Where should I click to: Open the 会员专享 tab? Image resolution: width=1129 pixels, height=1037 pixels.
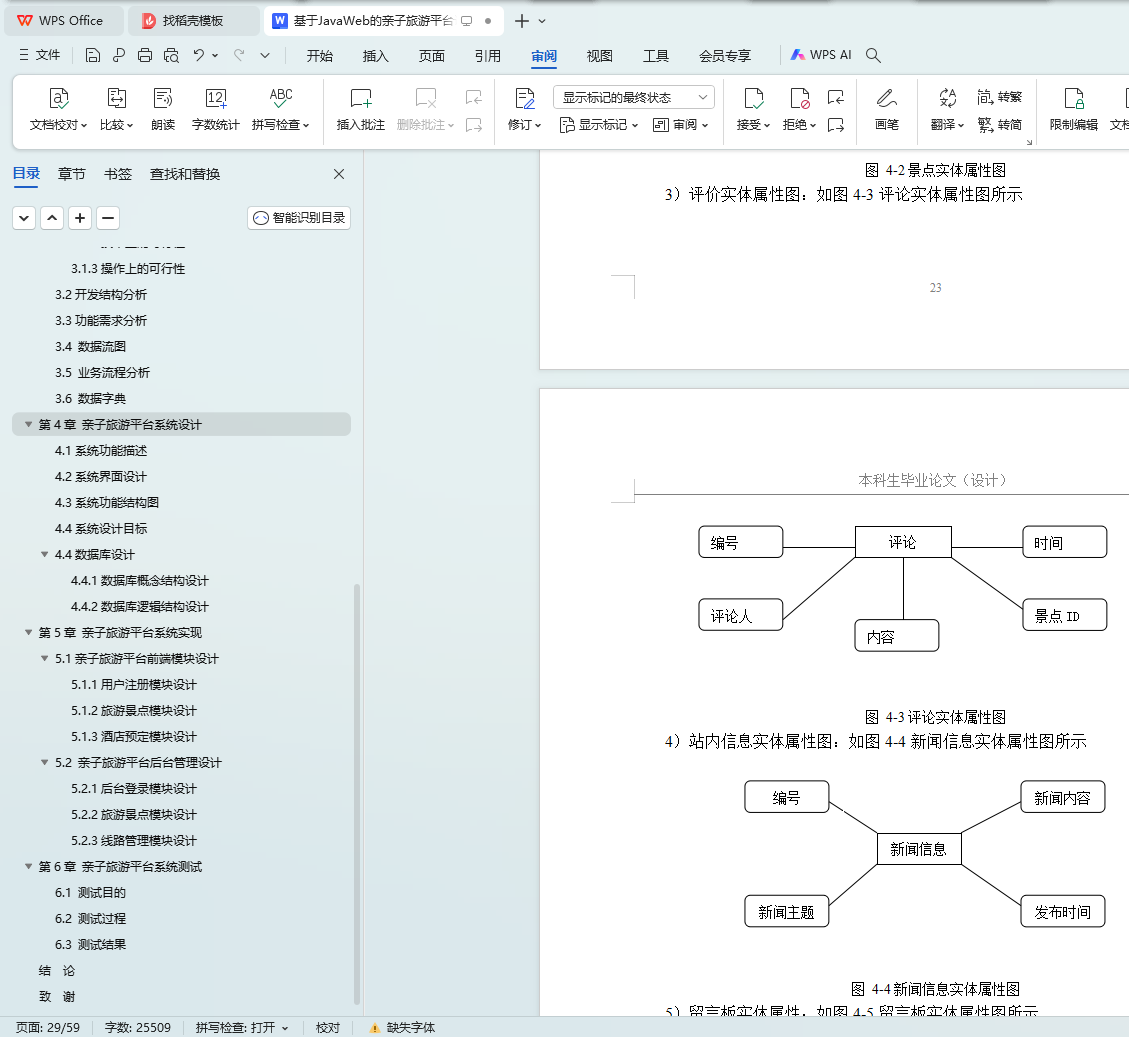(x=724, y=55)
